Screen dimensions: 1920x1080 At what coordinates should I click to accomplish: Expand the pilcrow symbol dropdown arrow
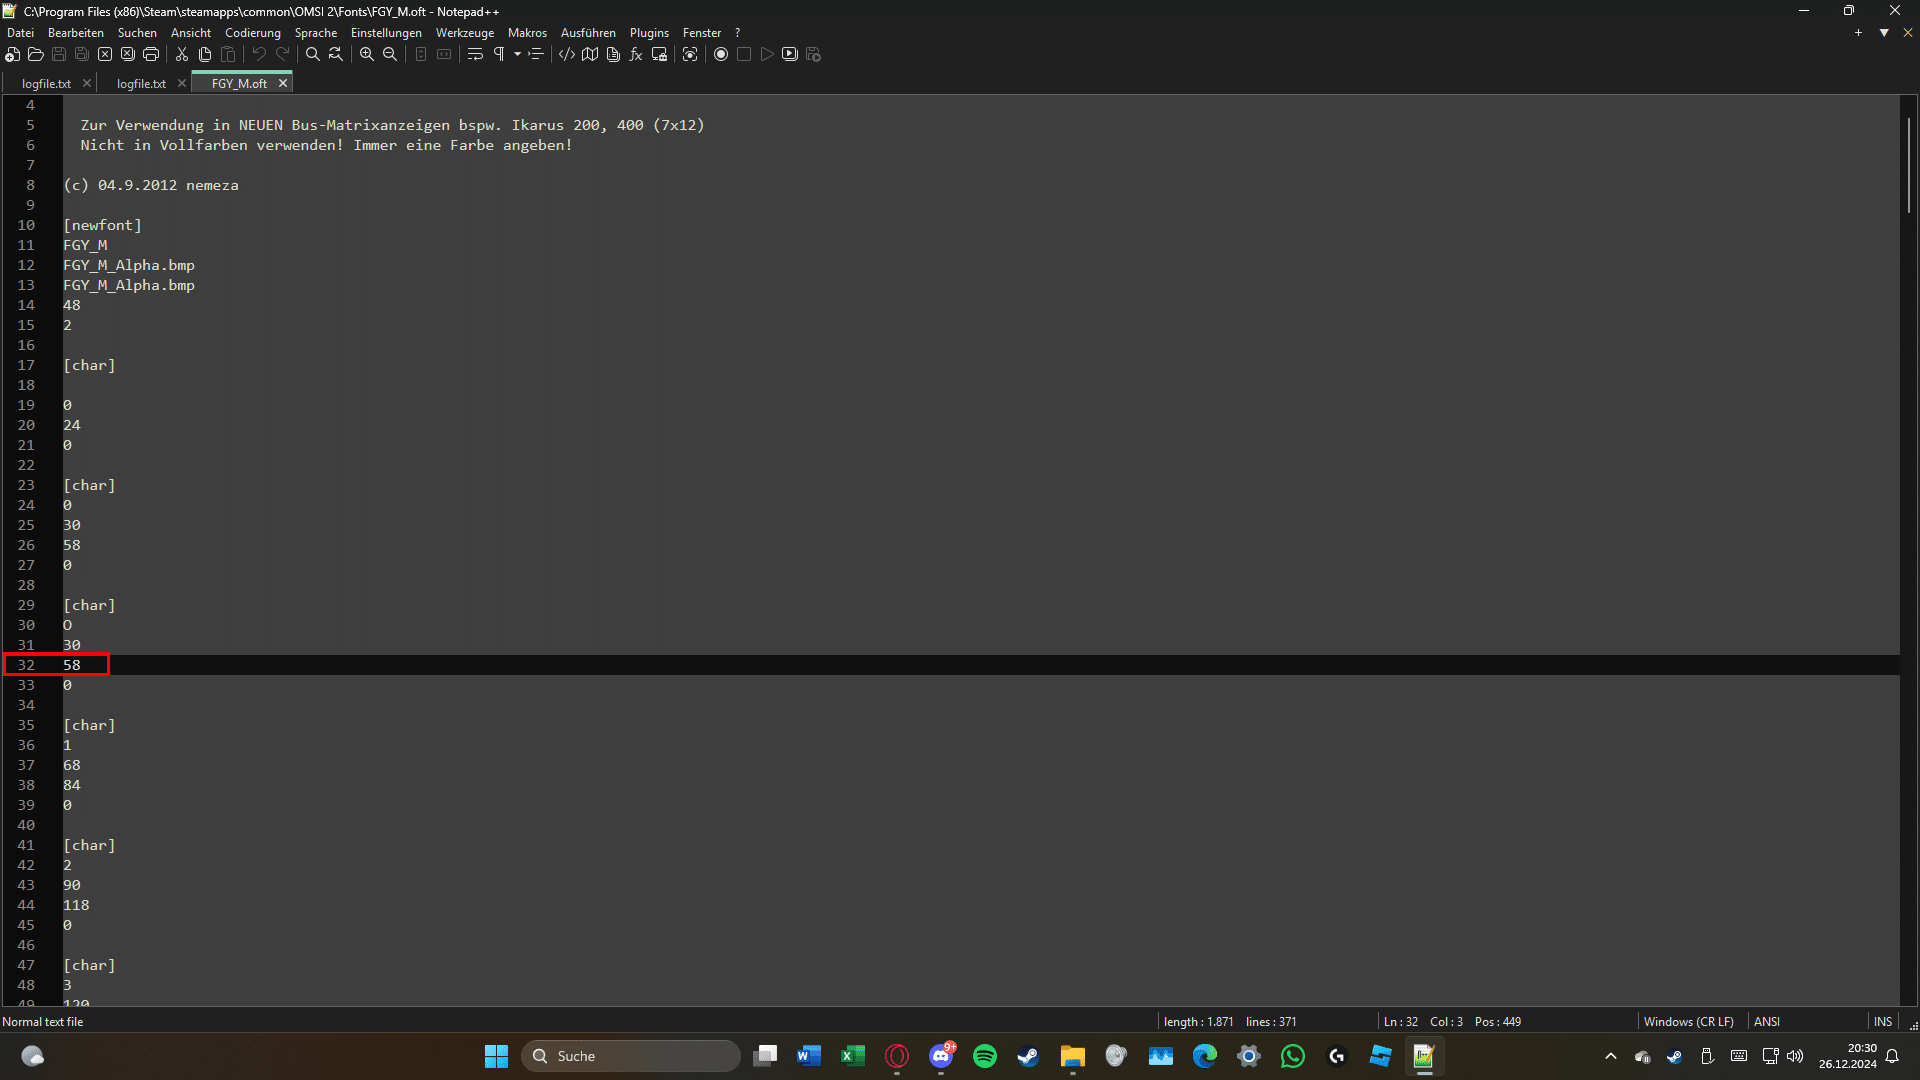(517, 54)
